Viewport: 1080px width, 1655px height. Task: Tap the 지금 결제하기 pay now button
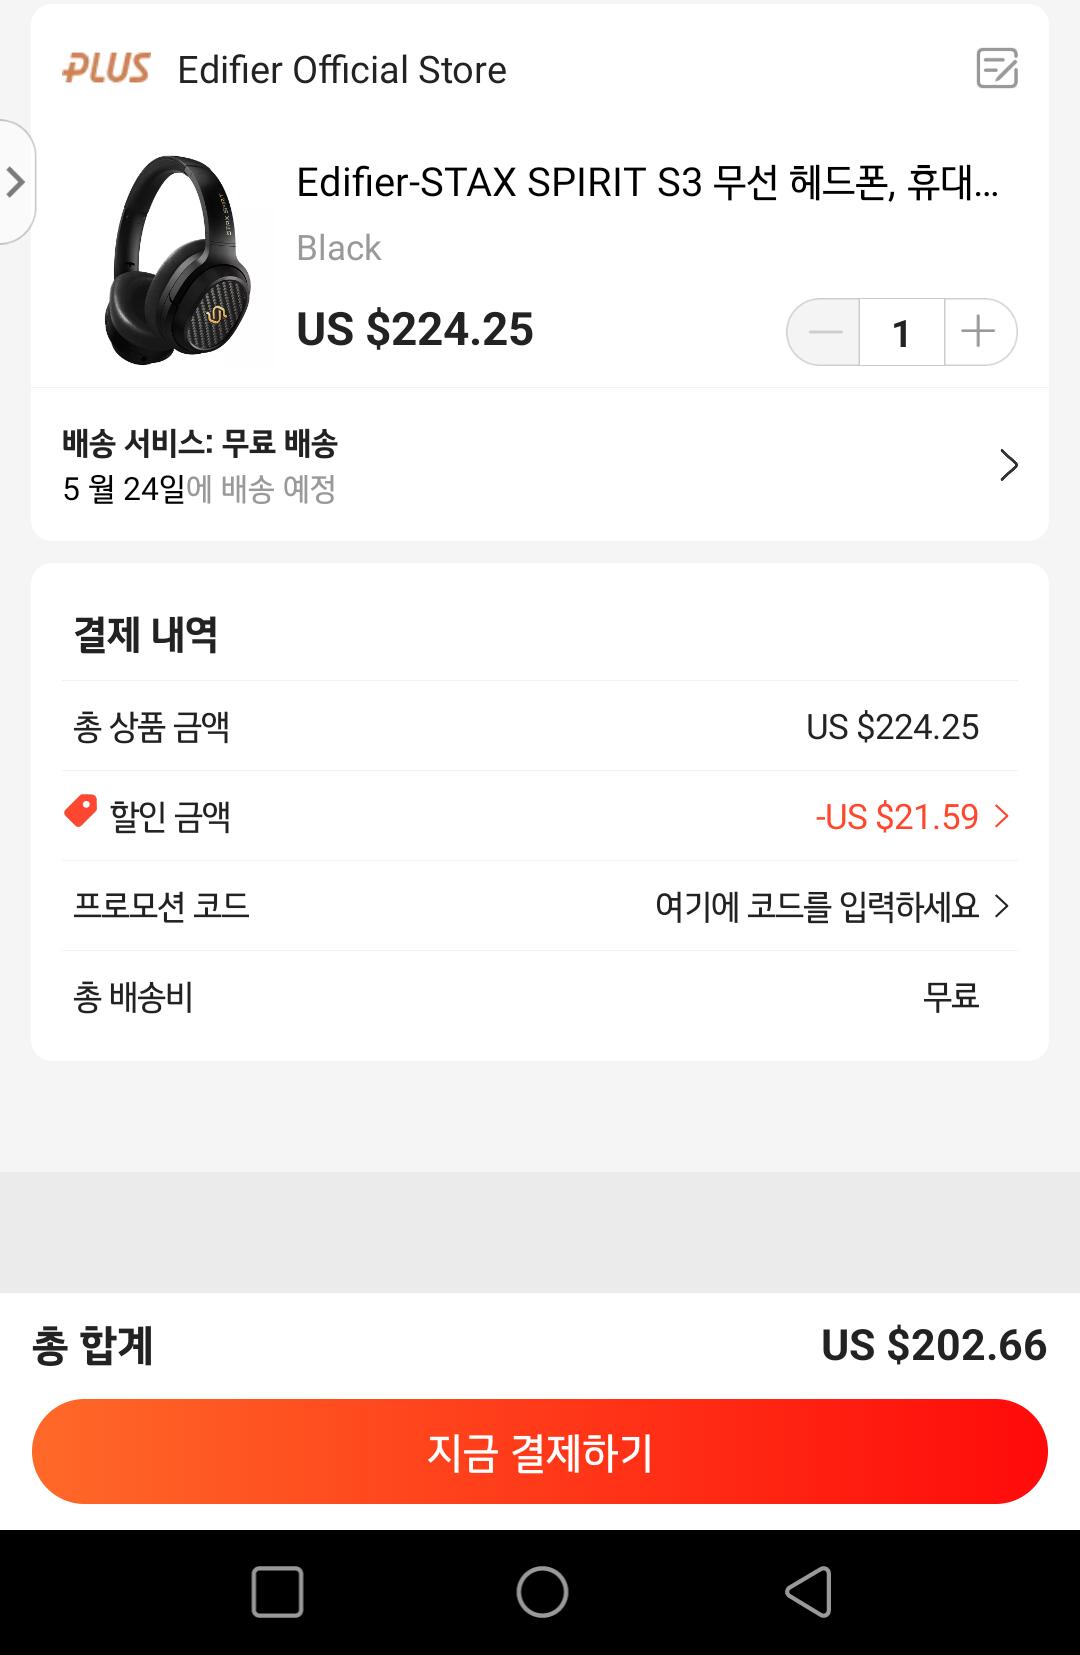(x=540, y=1452)
